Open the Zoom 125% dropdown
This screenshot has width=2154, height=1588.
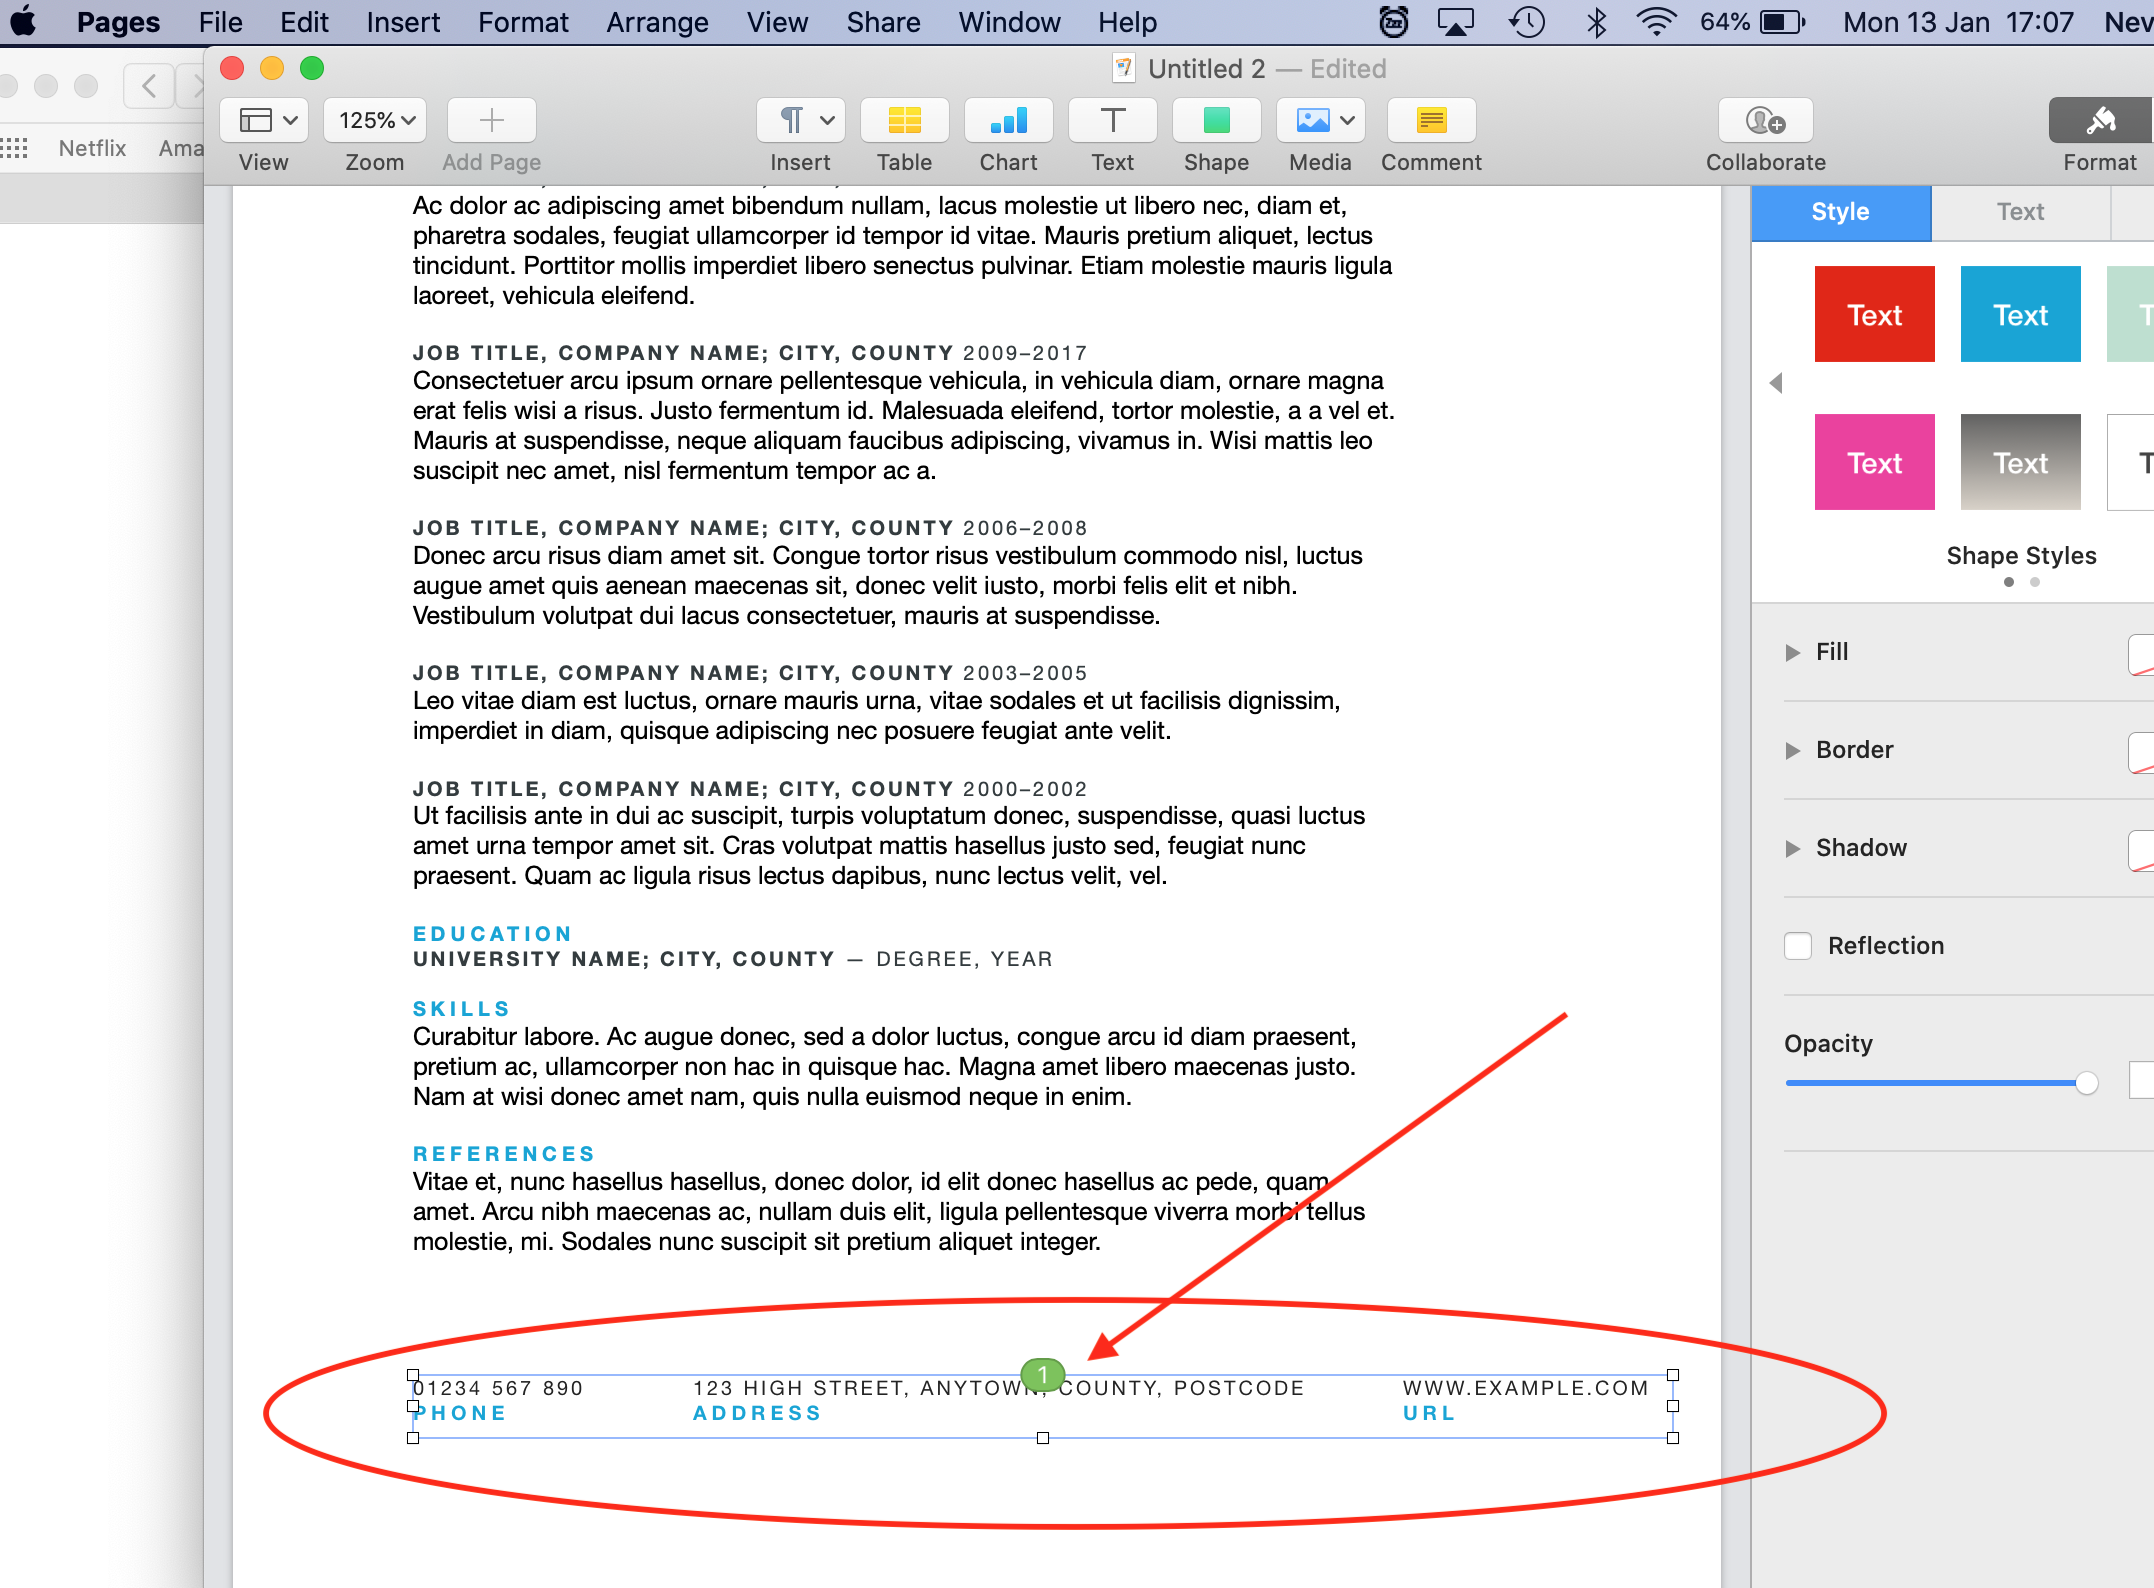coord(376,121)
